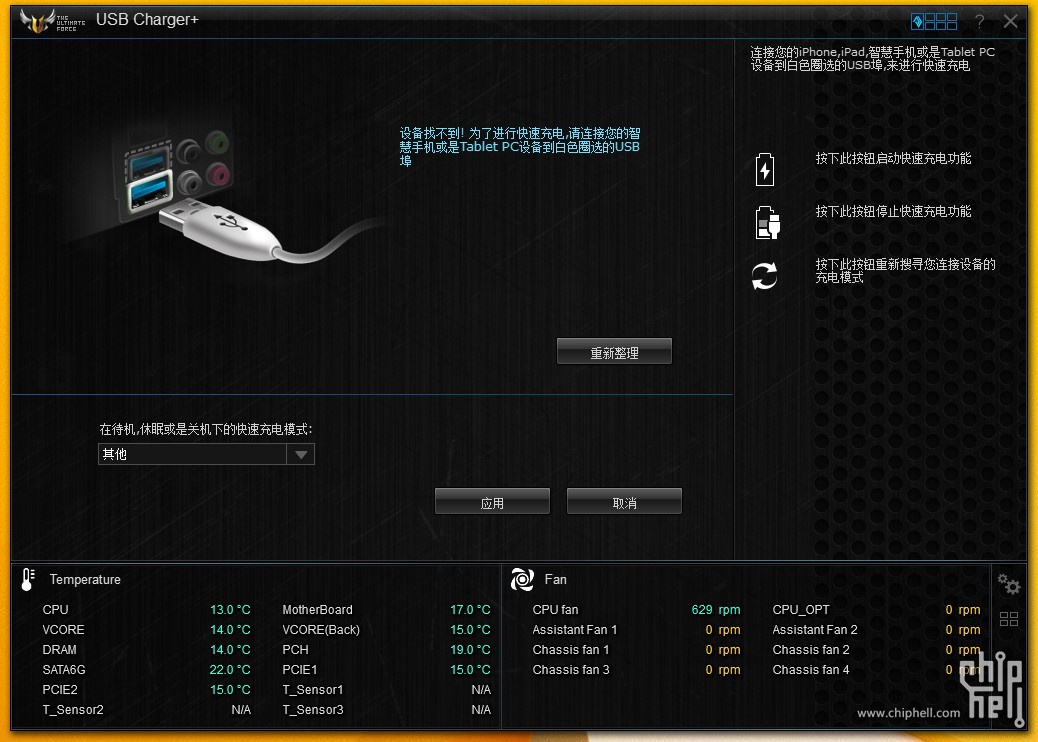The width and height of the screenshot is (1038, 742).
Task: Click the PCIE1 temperature label
Action: pos(300,669)
